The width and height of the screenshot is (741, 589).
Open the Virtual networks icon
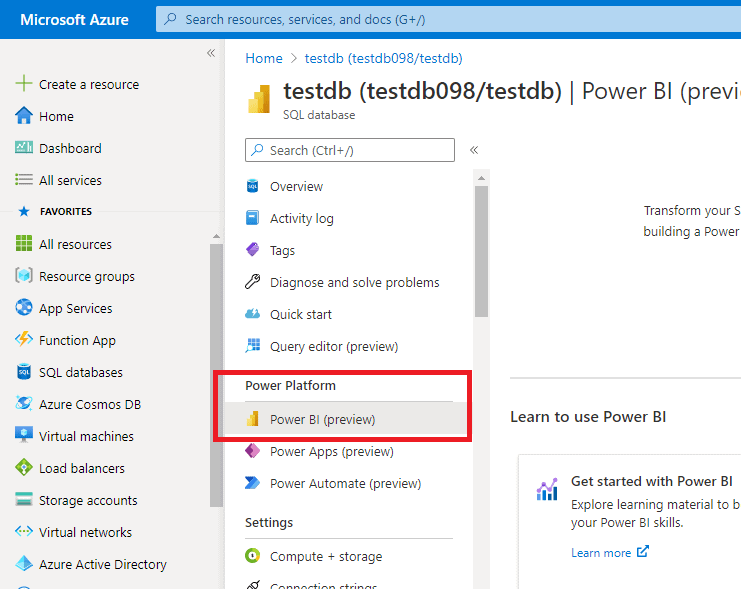click(24, 532)
